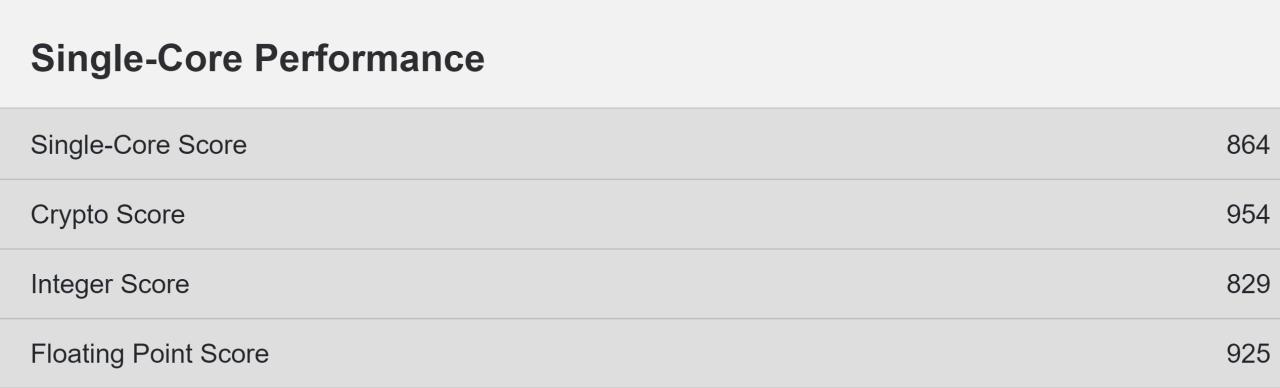
Task: Select the Crypto Score label
Action: click(x=108, y=215)
